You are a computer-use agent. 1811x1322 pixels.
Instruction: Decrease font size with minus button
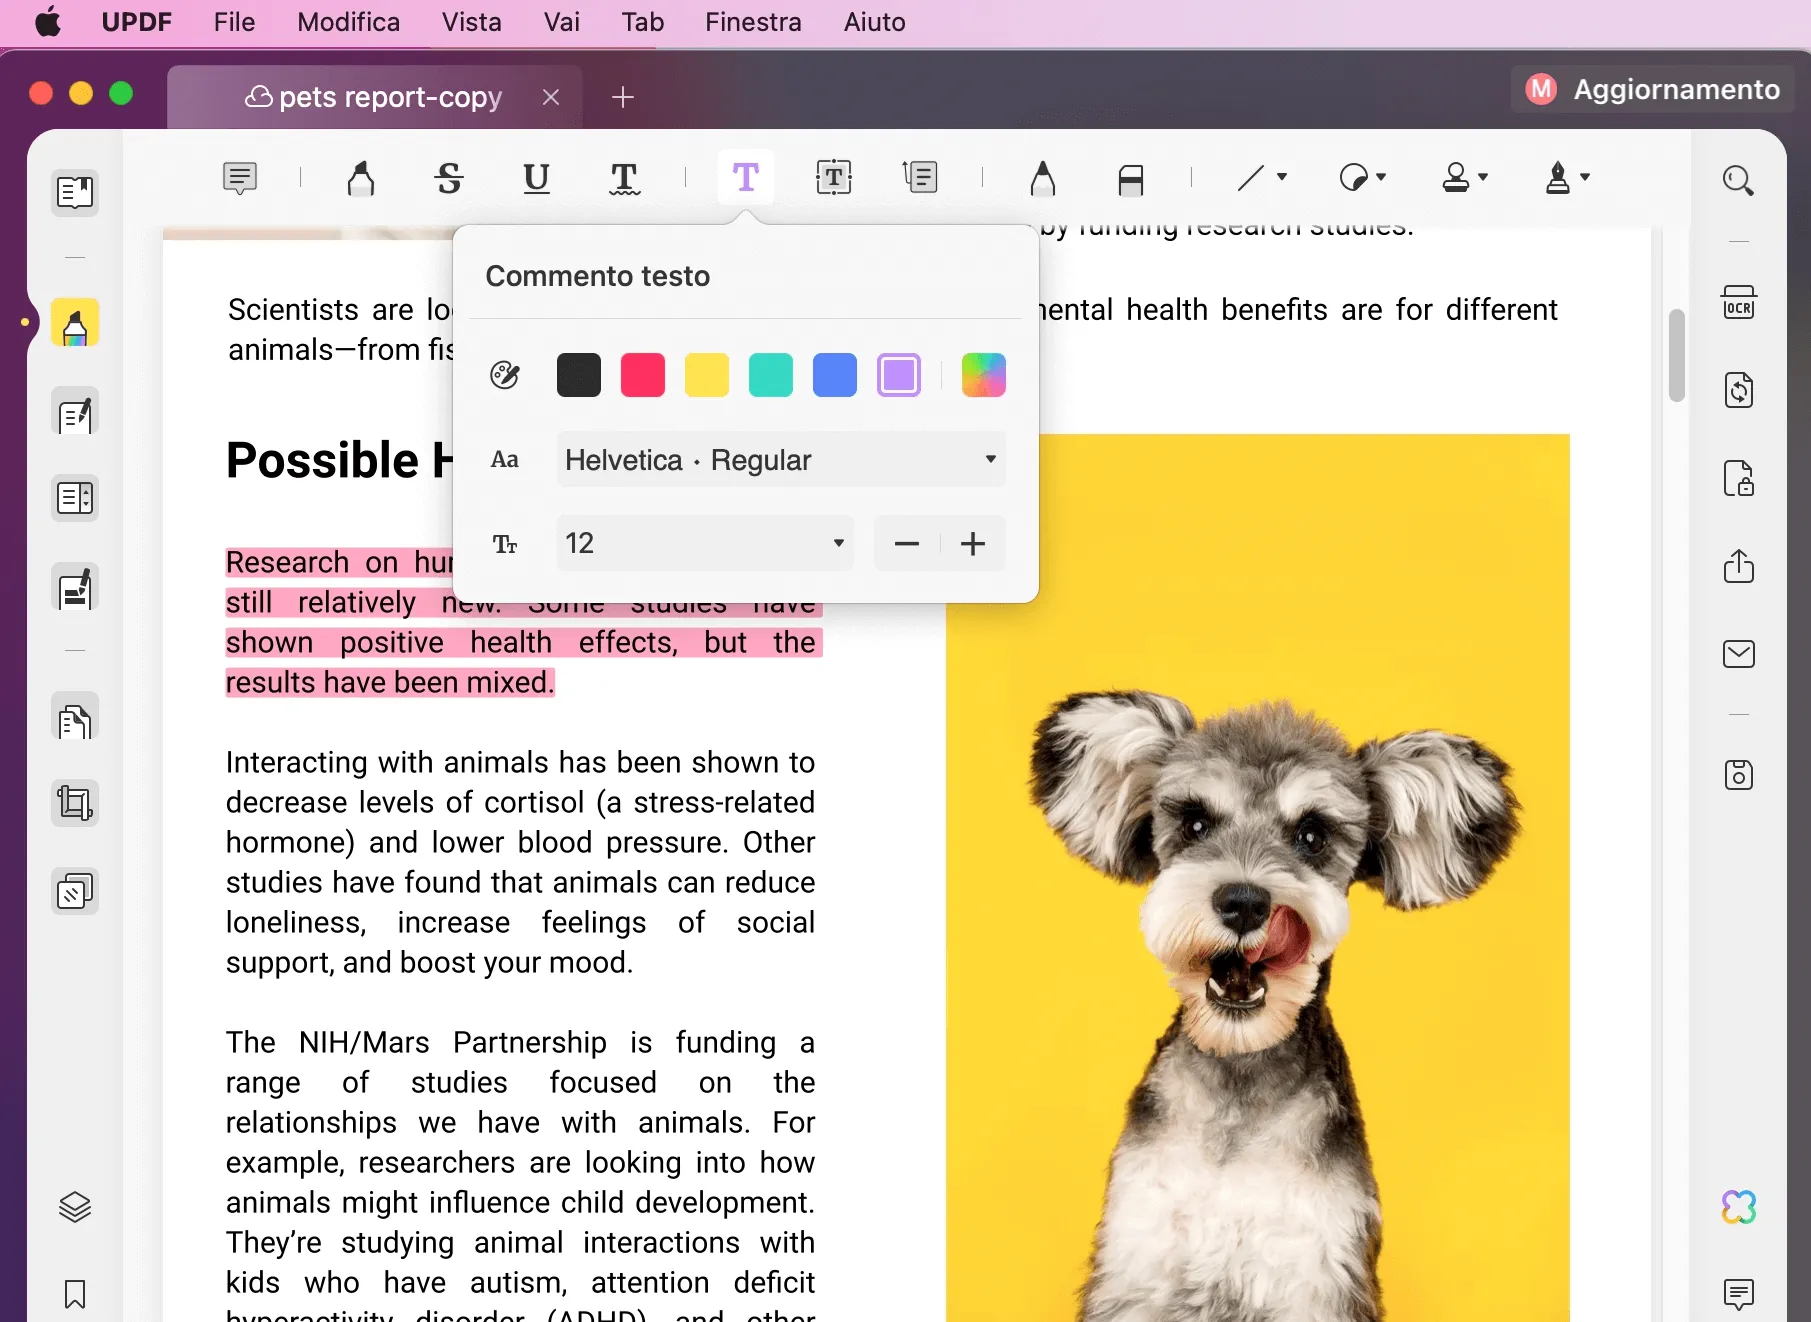pos(907,543)
